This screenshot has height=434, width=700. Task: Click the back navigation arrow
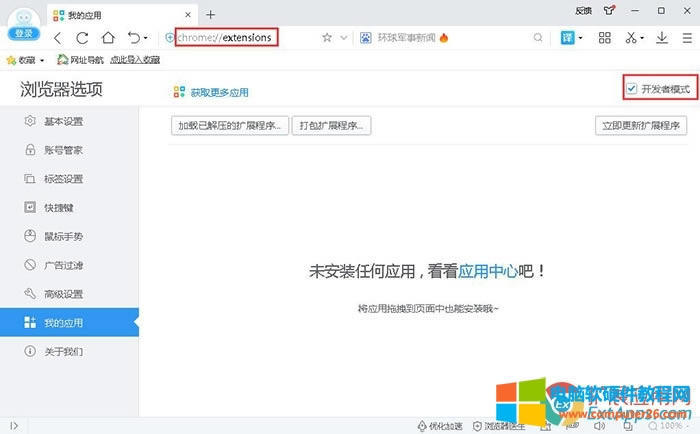click(x=57, y=38)
